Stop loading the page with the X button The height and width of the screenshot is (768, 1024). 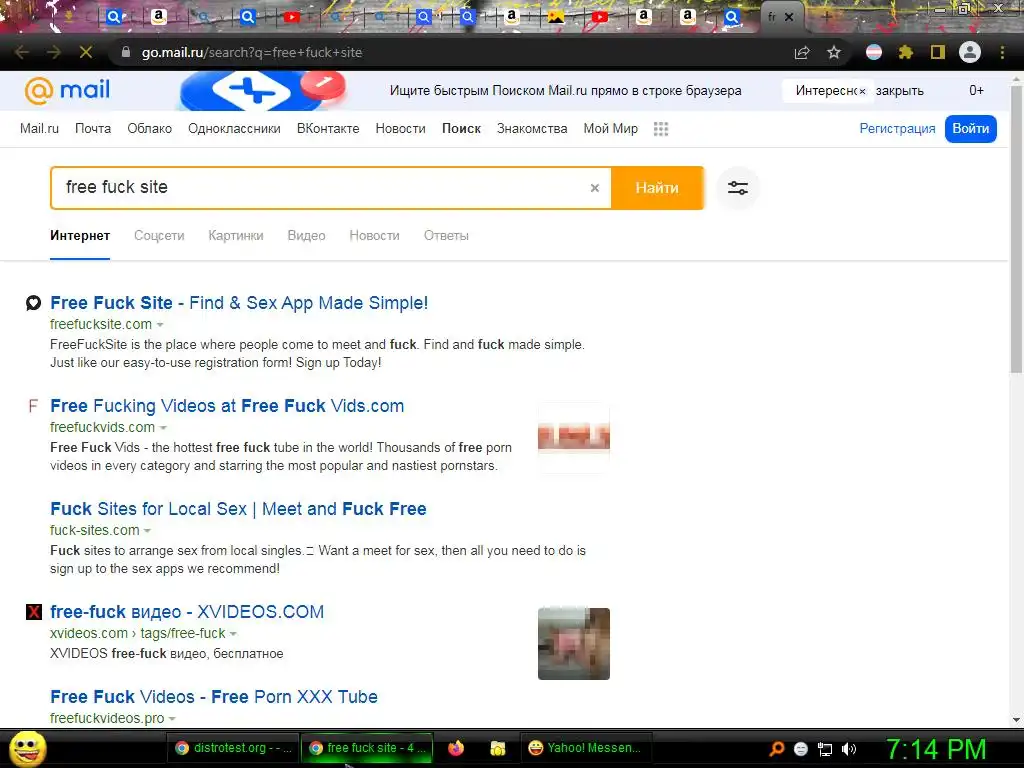tap(86, 52)
